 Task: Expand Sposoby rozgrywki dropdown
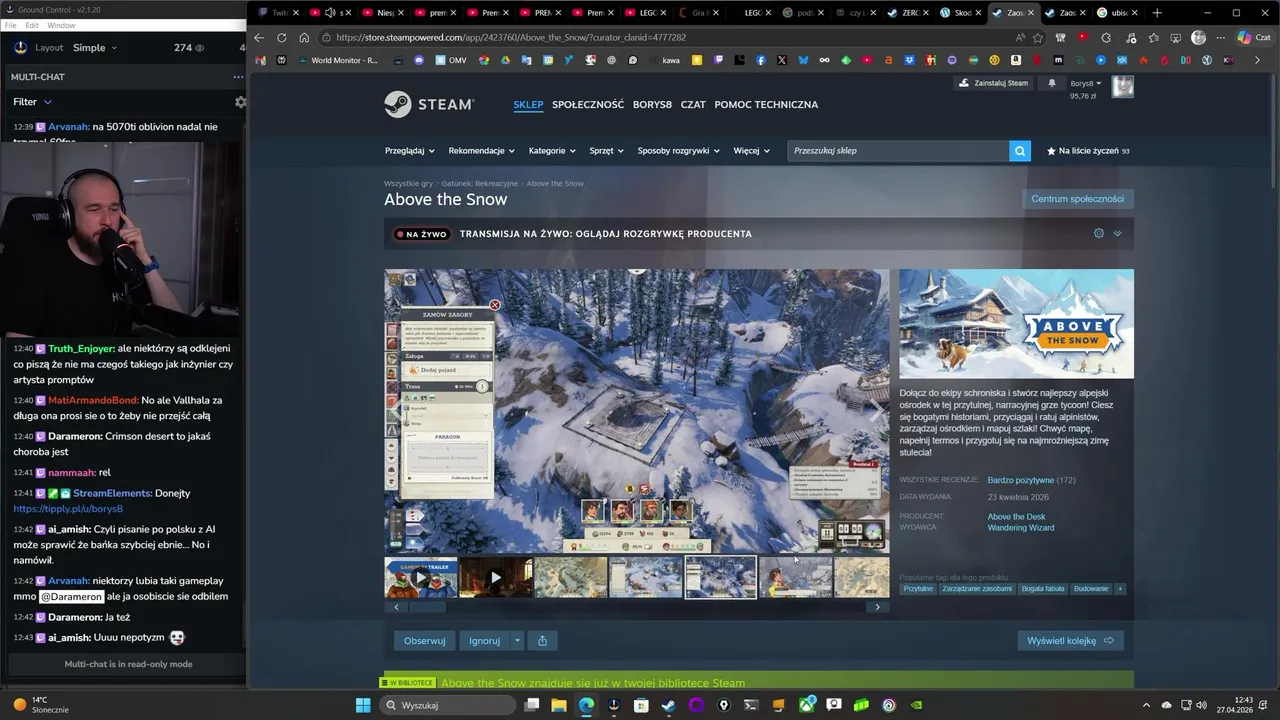[x=678, y=151]
